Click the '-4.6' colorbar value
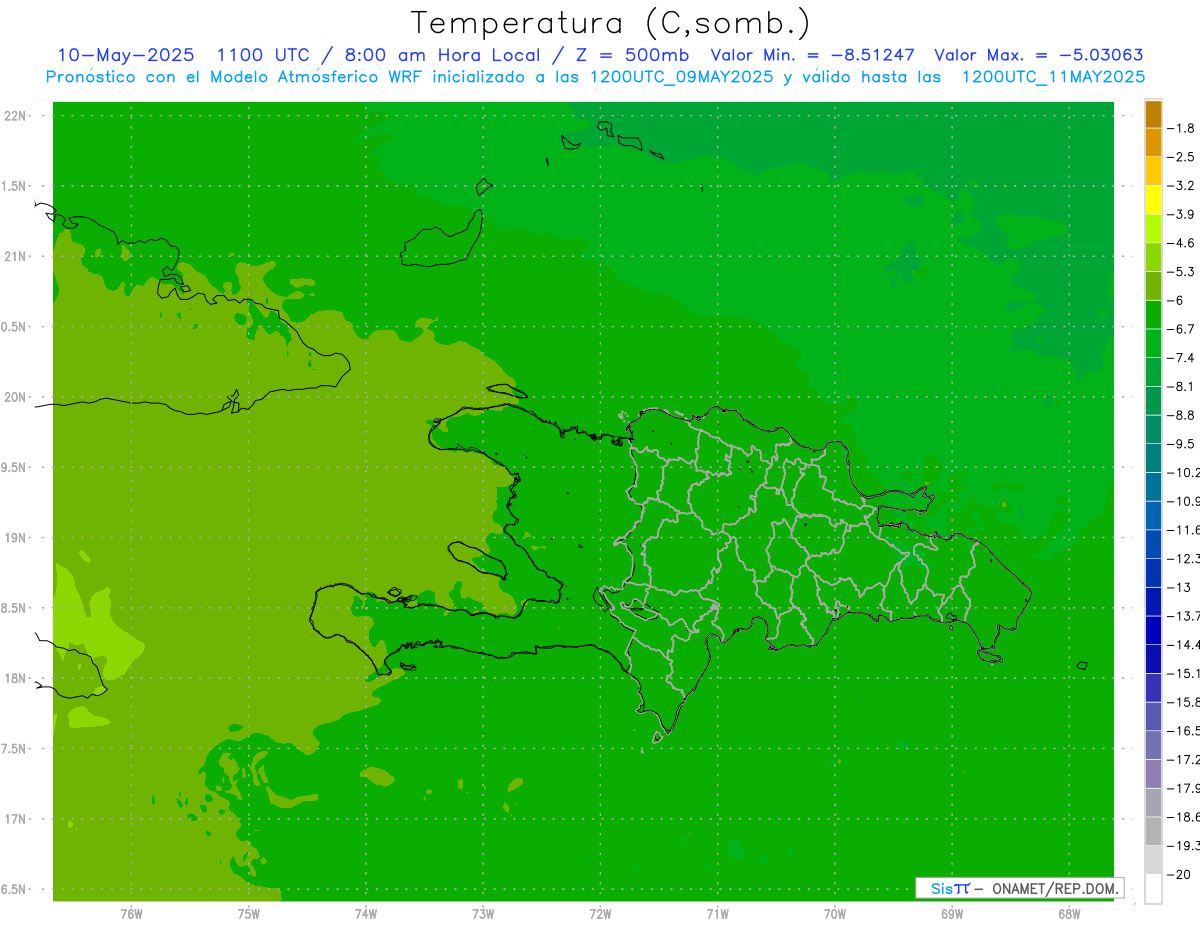Image resolution: width=1200 pixels, height=927 pixels. [x=1182, y=243]
